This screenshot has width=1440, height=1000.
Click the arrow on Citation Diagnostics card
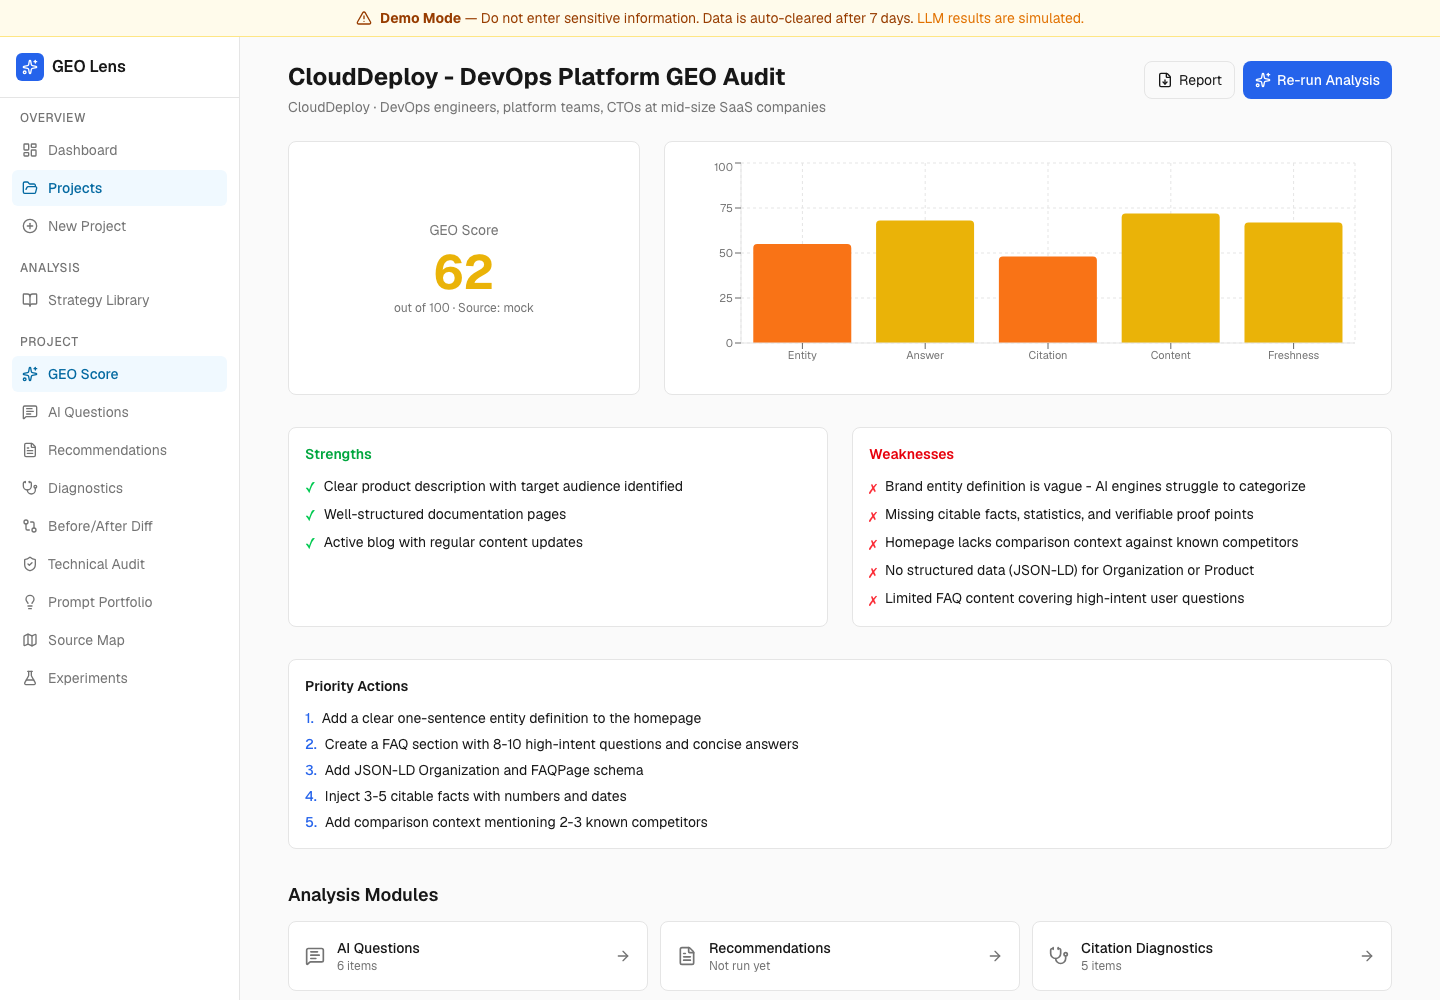point(1367,956)
